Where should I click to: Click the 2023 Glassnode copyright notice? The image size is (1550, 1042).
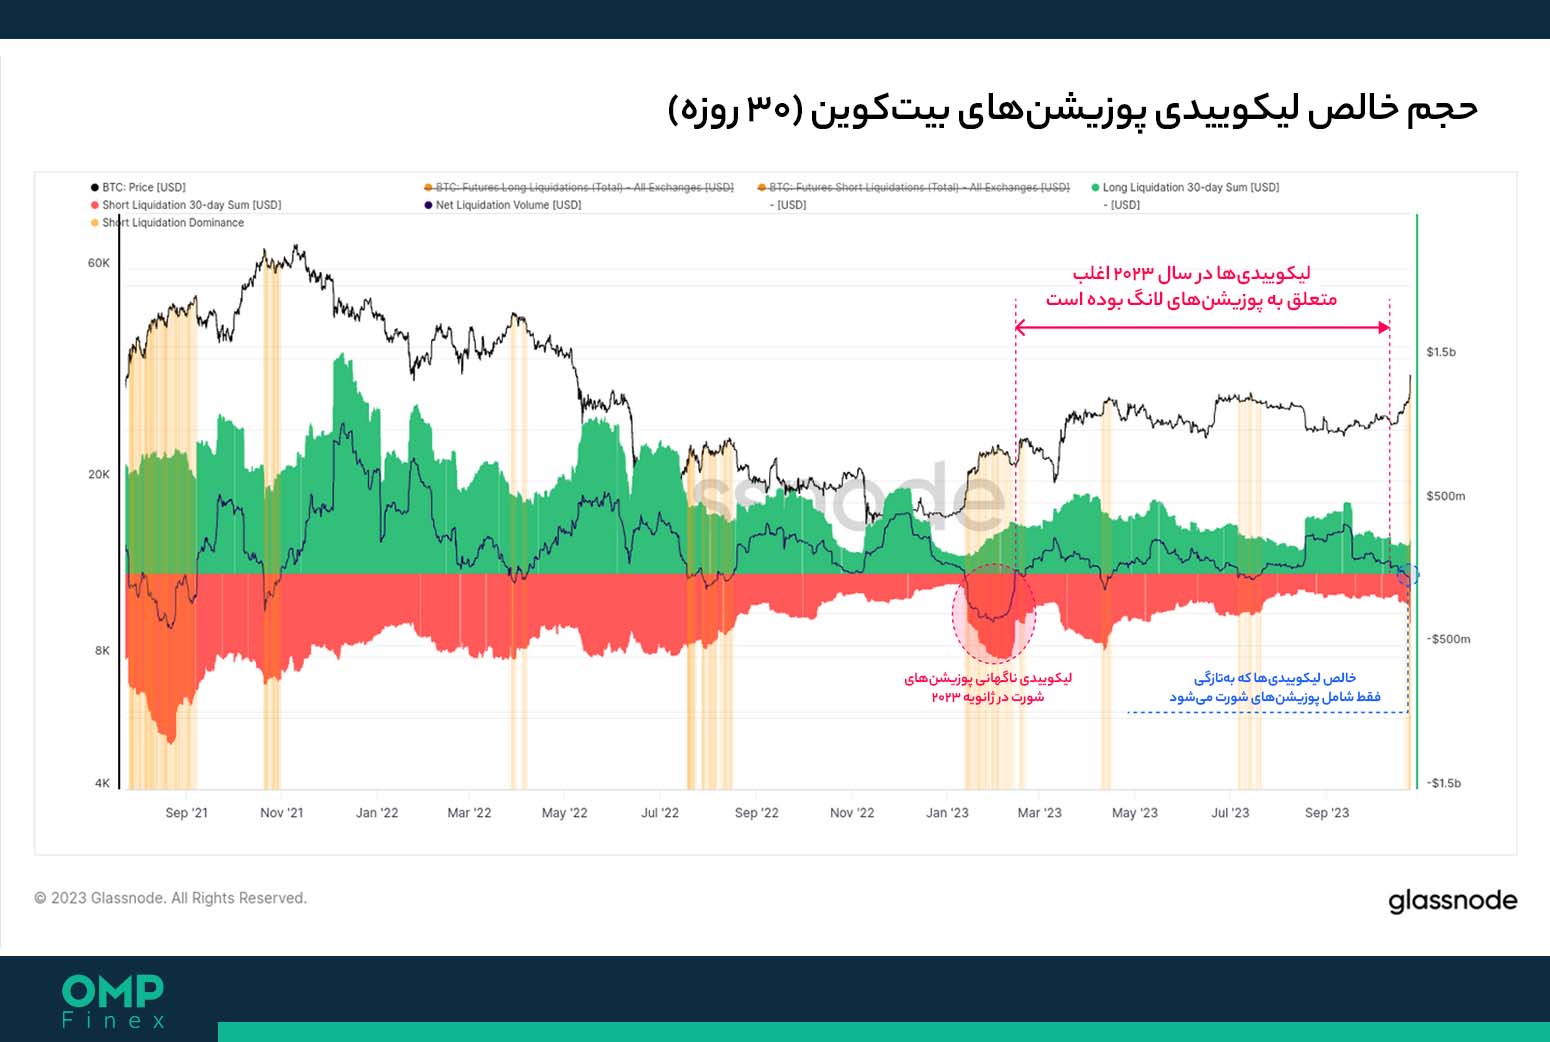170,898
